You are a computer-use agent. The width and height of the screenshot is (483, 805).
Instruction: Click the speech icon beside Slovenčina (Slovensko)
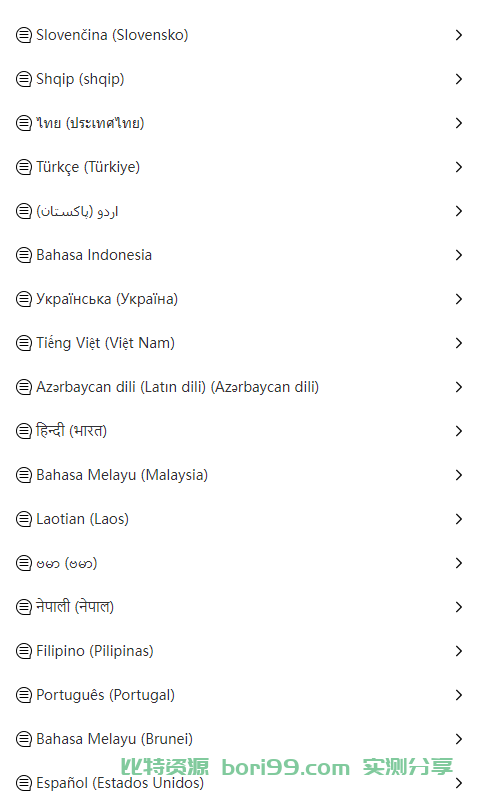pos(24,35)
